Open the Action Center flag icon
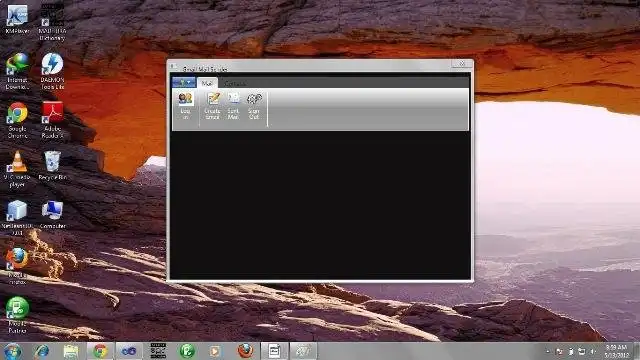This screenshot has width=640, height=360. [x=560, y=351]
